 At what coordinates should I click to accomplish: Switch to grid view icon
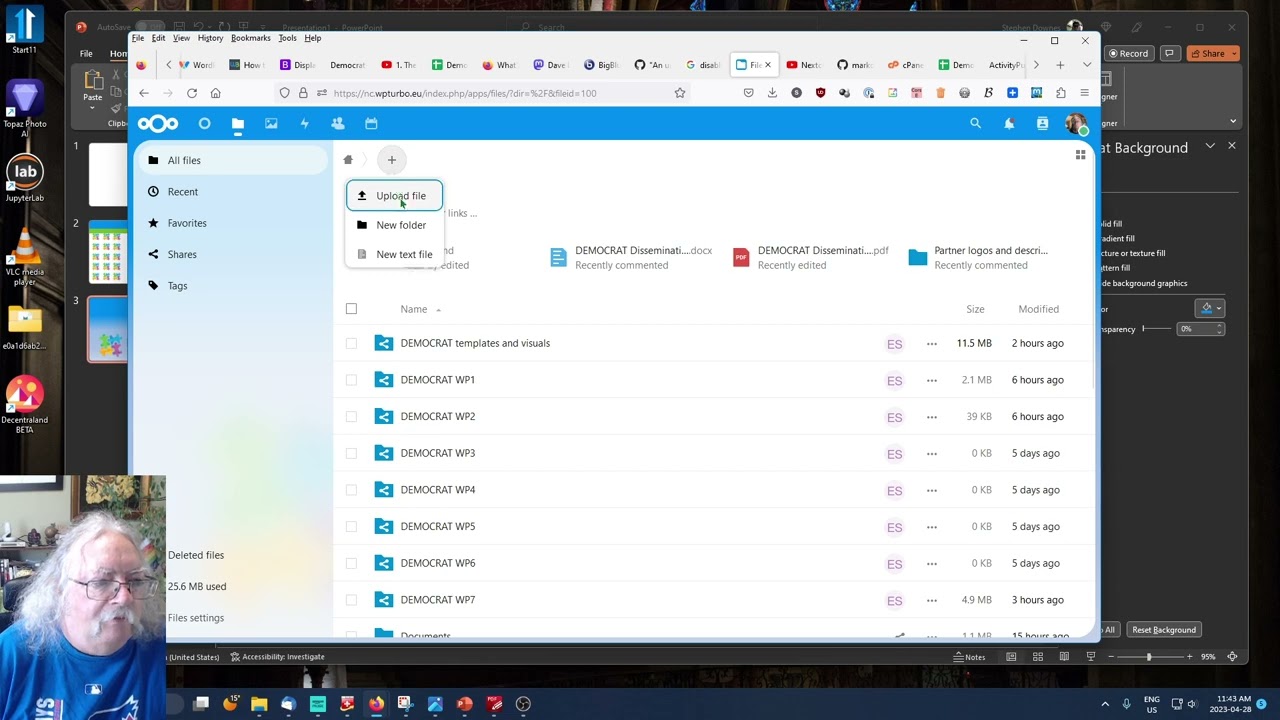(1080, 155)
